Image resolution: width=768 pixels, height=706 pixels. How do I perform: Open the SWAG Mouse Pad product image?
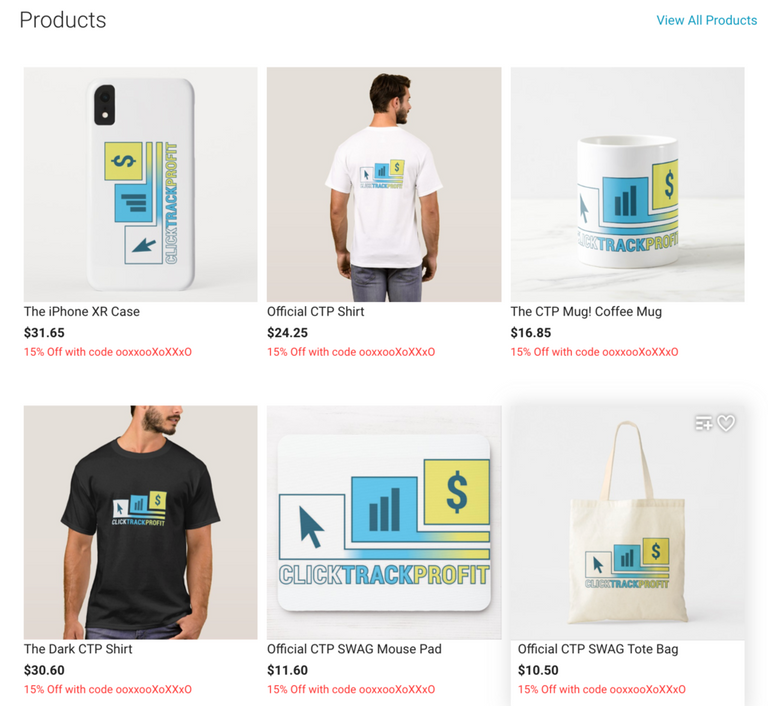click(384, 522)
